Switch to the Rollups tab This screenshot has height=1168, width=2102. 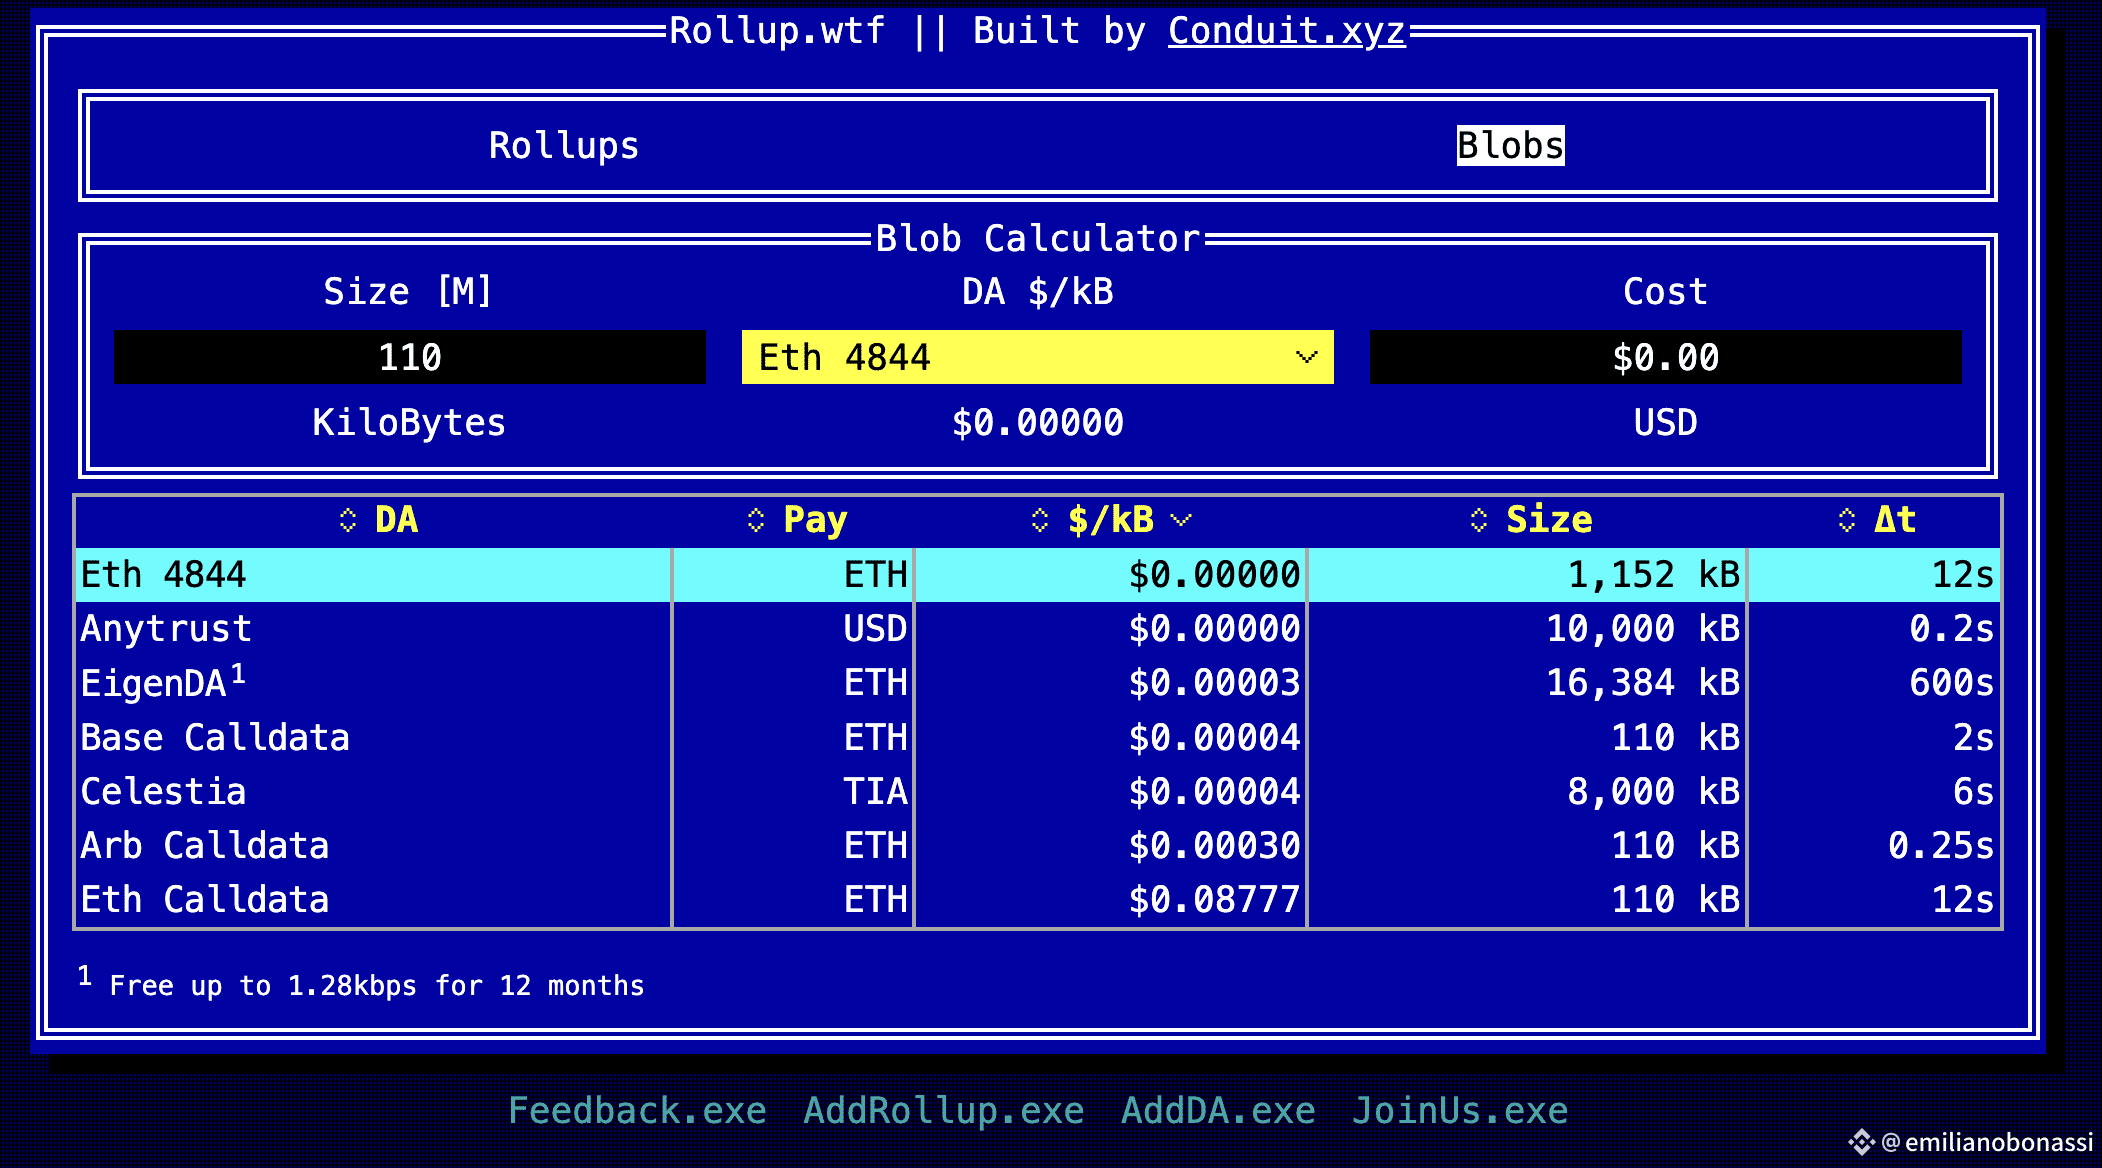coord(564,146)
